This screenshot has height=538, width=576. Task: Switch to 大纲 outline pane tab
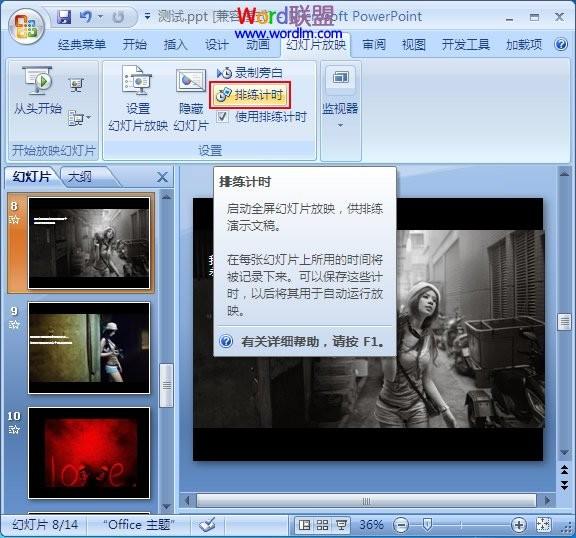coord(80,177)
